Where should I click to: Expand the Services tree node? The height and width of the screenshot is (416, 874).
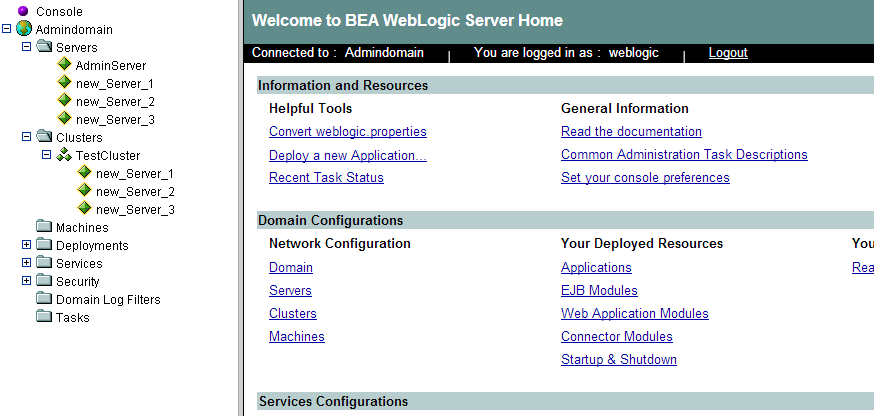(27, 263)
